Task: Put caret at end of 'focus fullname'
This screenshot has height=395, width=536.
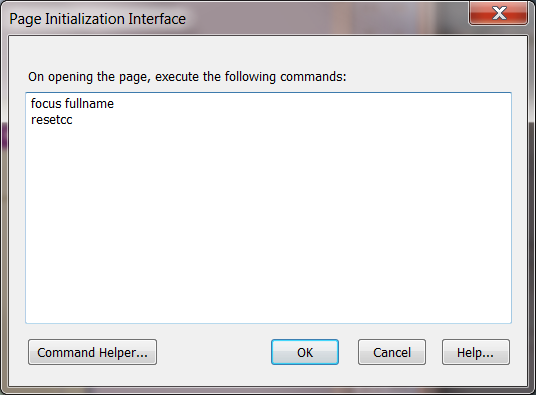Action: (115, 104)
